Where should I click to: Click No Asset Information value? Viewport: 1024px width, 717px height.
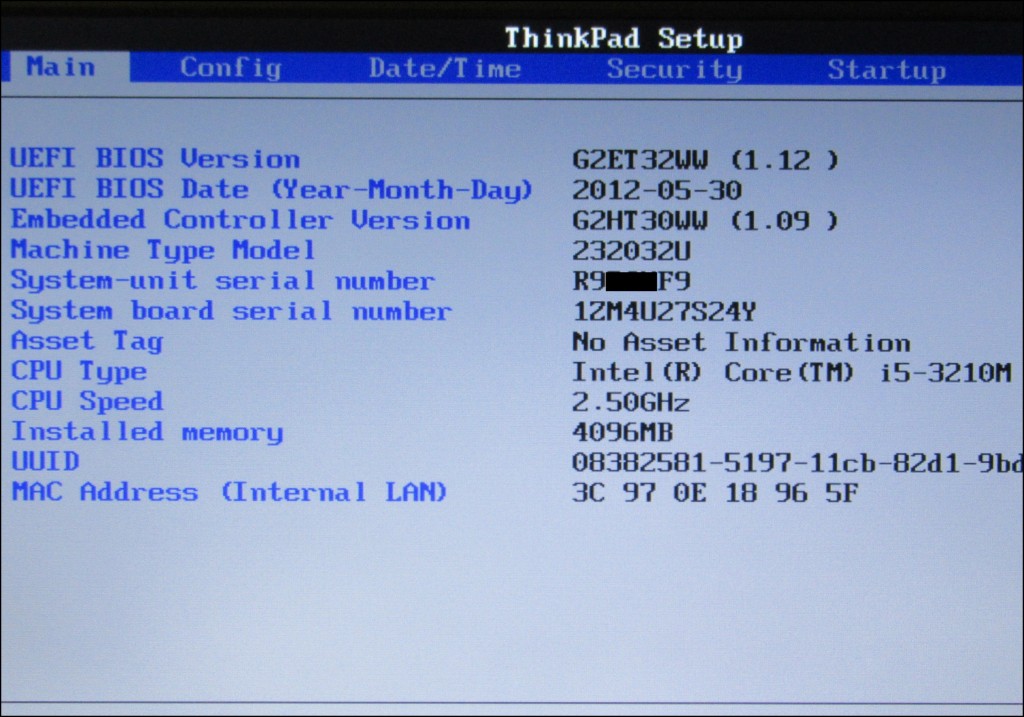pyautogui.click(x=741, y=342)
